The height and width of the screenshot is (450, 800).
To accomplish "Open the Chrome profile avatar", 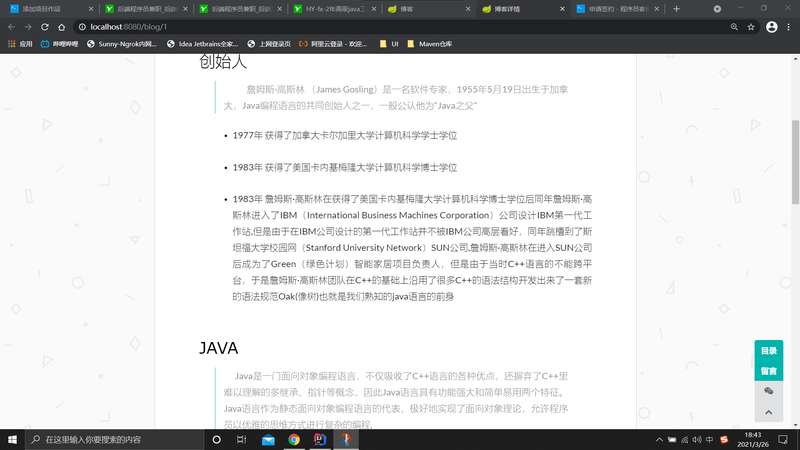I will pos(772,27).
